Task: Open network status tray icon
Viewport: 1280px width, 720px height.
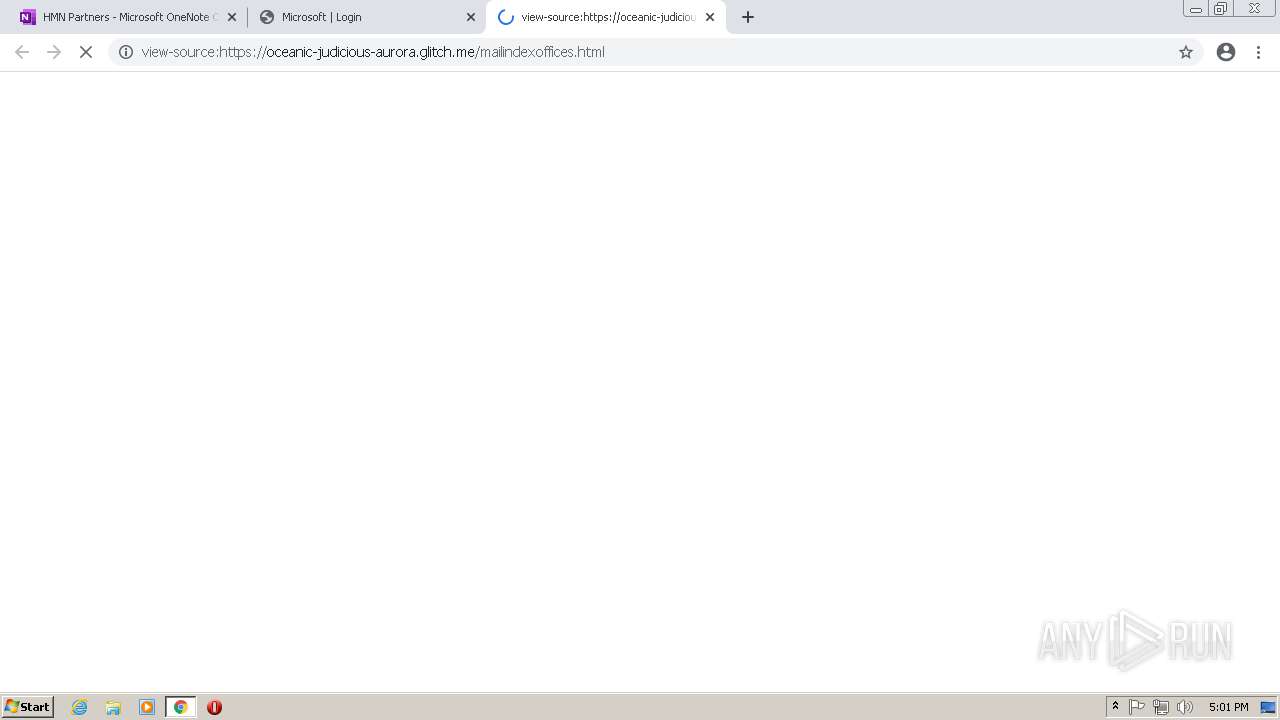Action: [1161, 707]
